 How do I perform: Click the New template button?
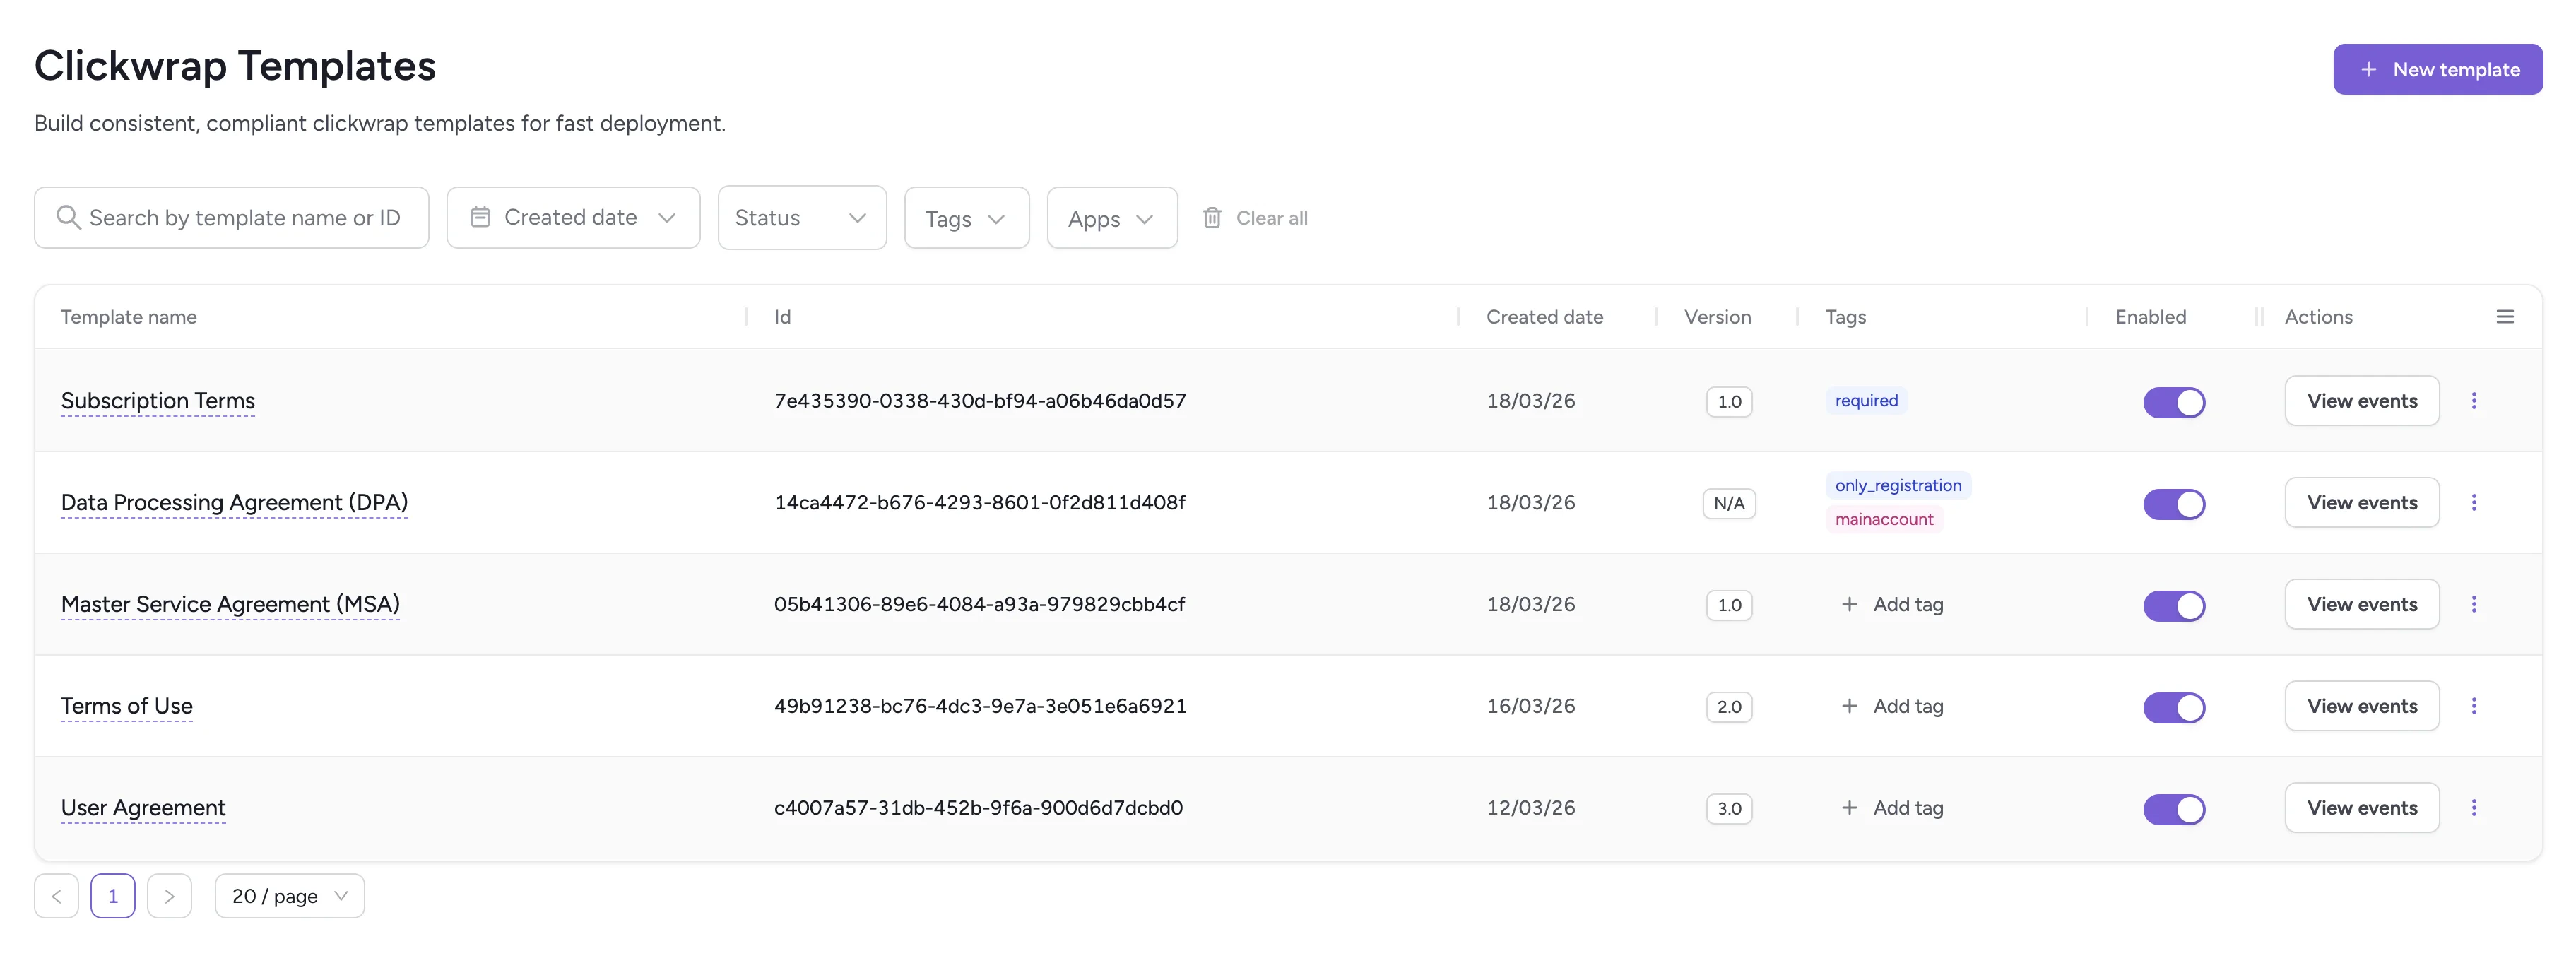click(x=2437, y=70)
